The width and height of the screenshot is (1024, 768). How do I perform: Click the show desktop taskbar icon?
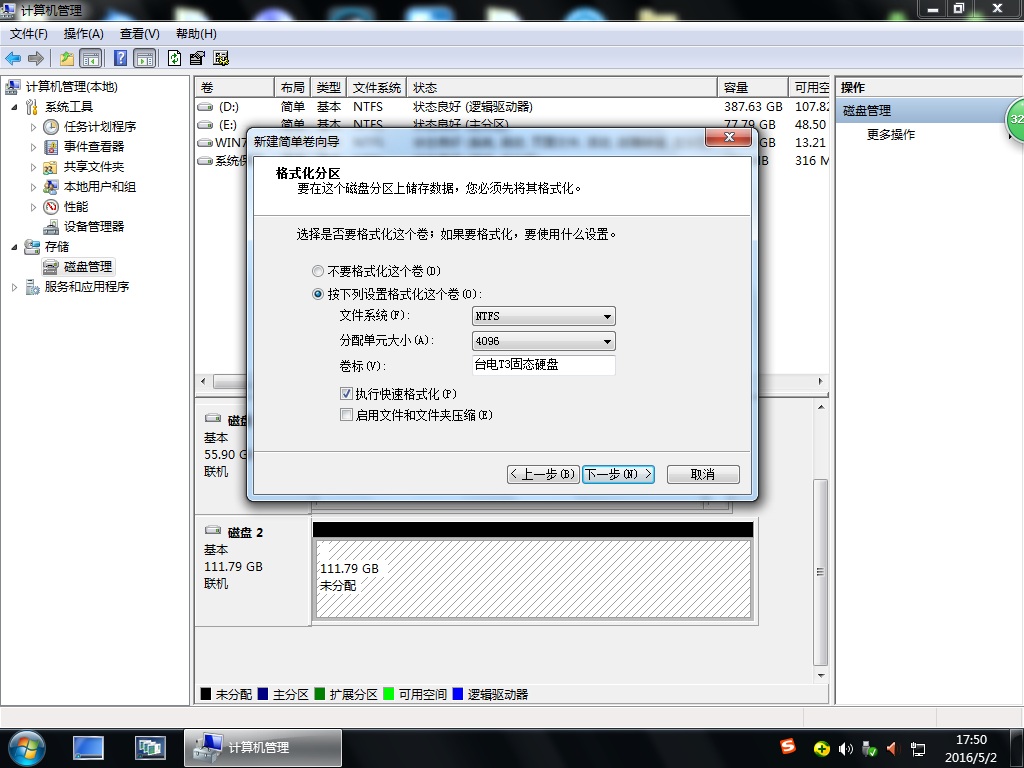88,748
